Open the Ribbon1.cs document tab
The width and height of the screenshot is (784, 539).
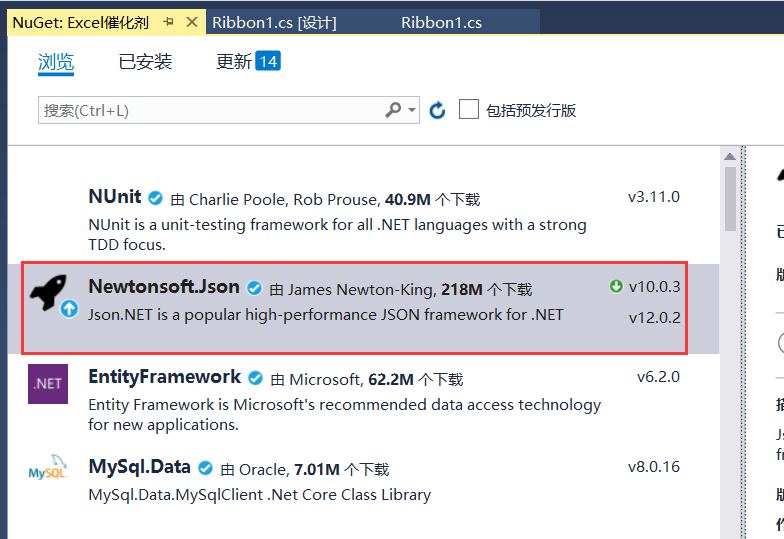441,22
